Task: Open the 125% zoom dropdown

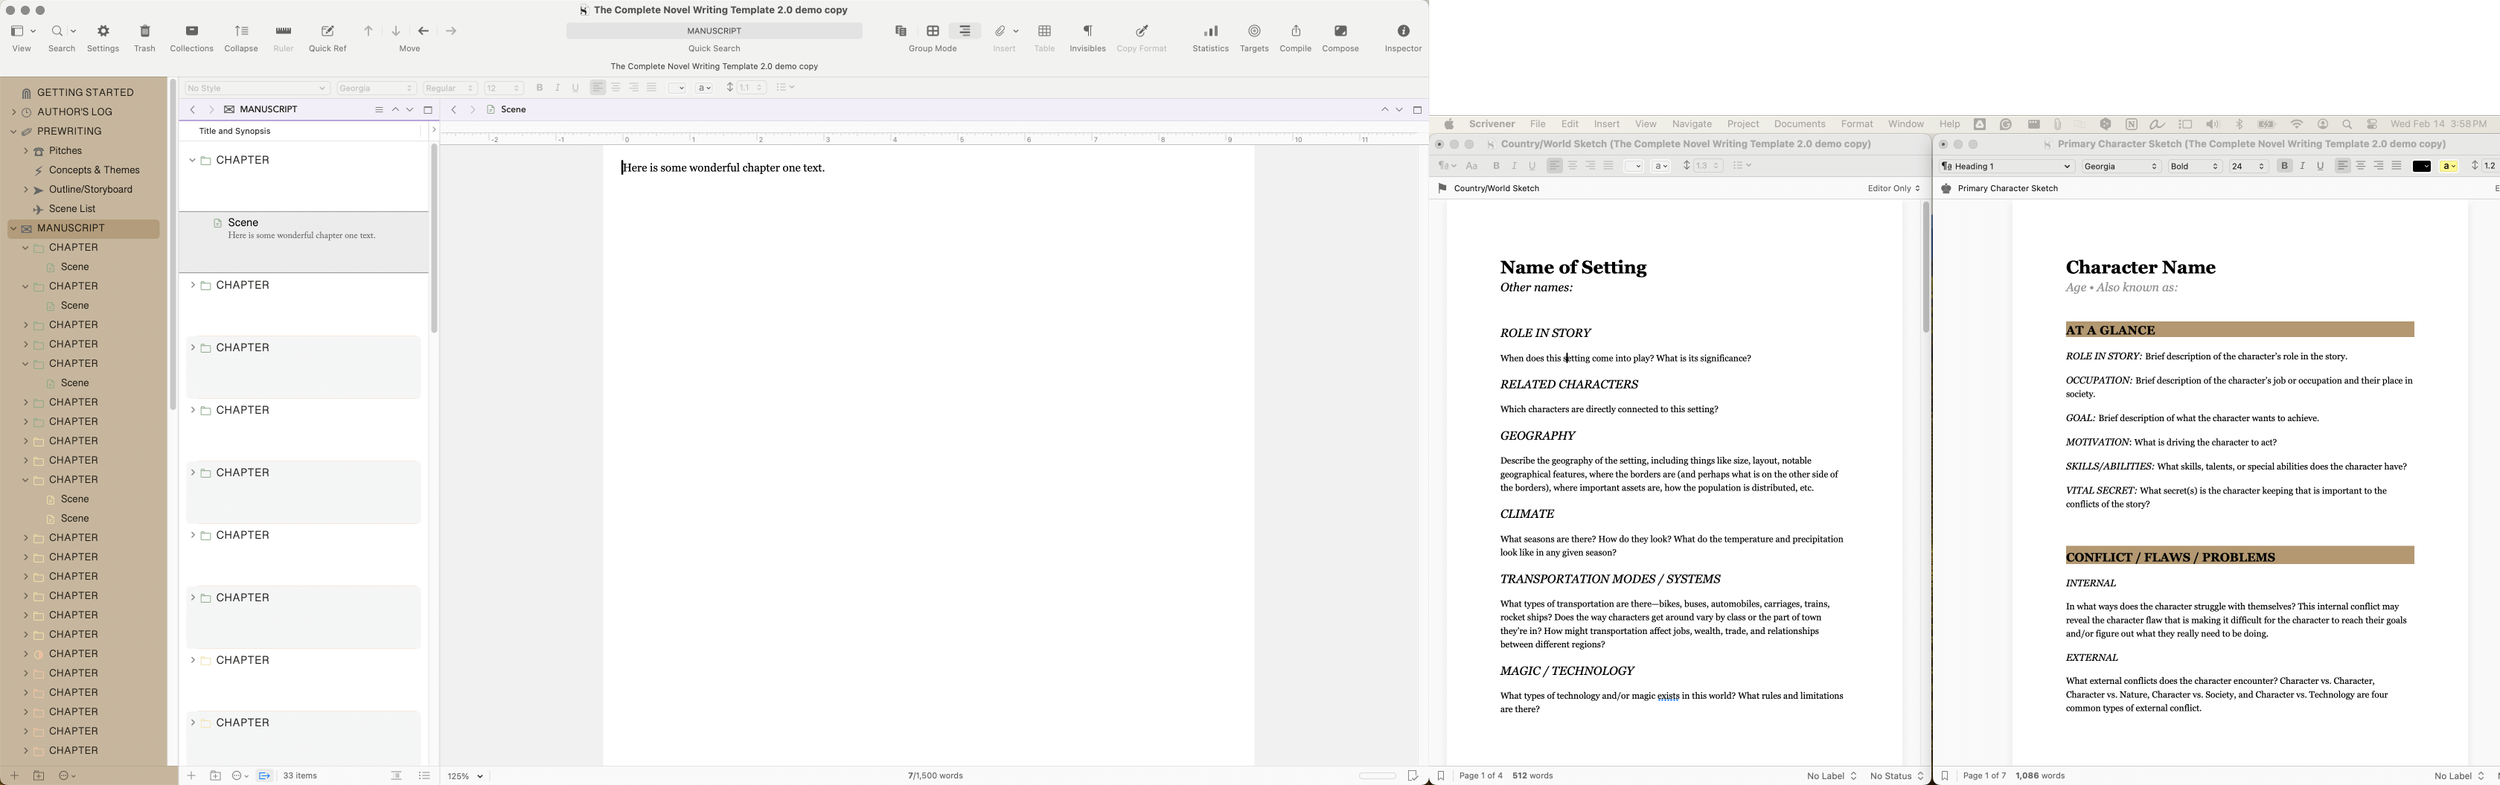Action: 466,776
